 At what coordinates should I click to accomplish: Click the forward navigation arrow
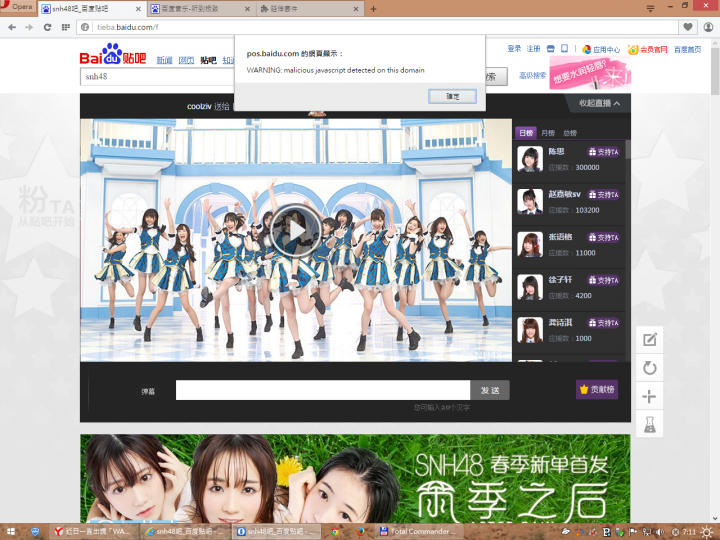[29, 27]
